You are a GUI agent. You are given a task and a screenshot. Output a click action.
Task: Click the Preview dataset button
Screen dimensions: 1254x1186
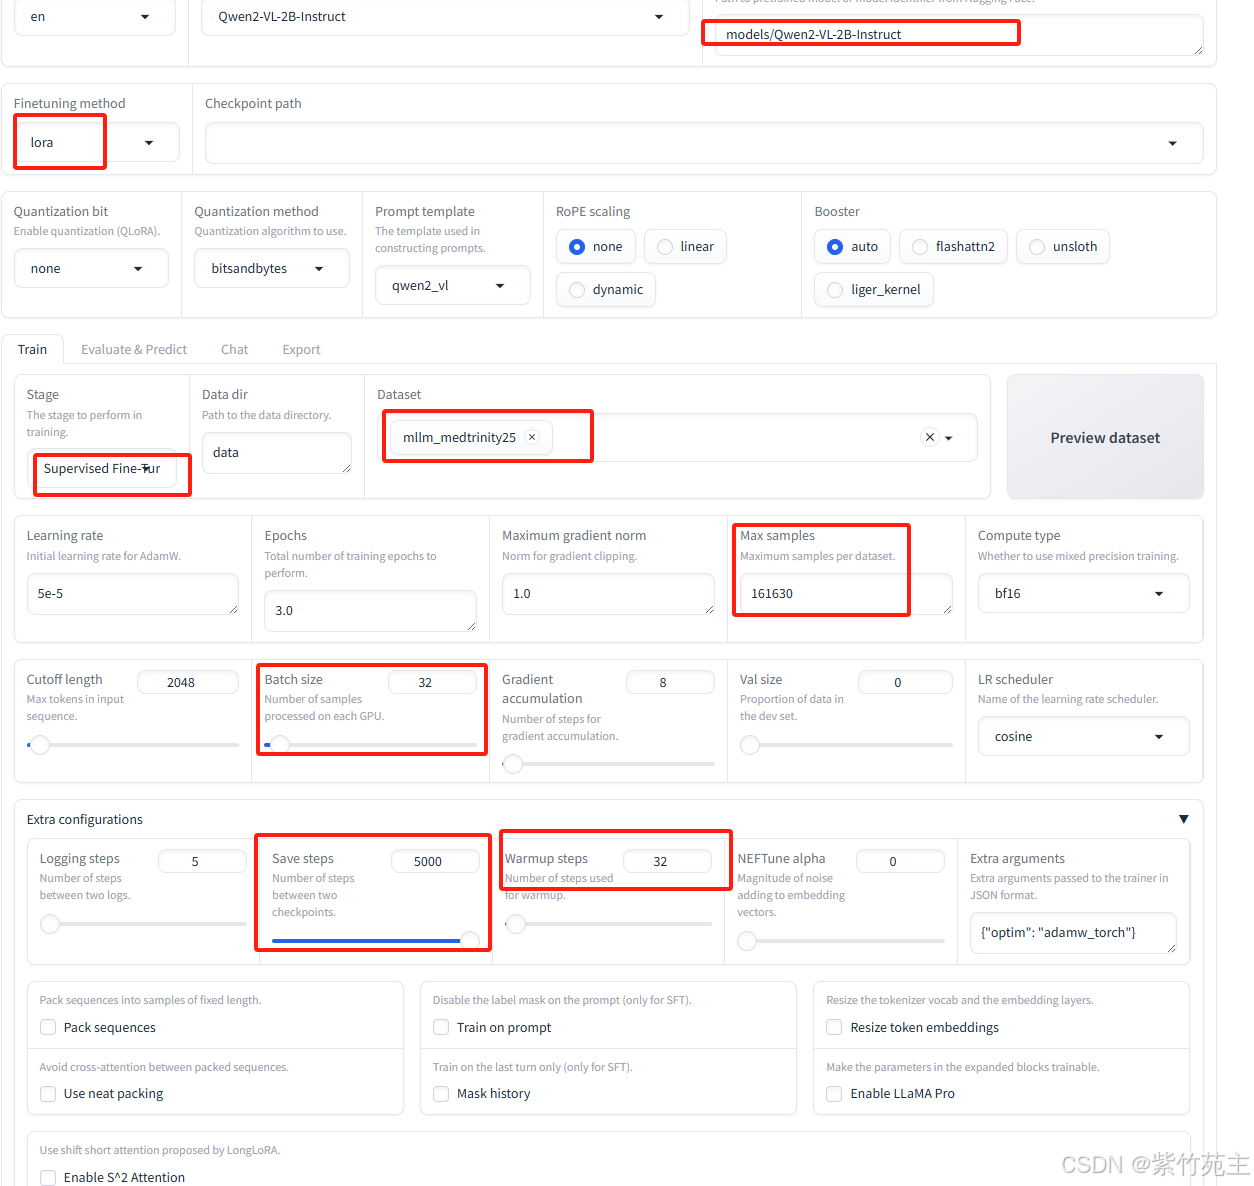click(1105, 437)
